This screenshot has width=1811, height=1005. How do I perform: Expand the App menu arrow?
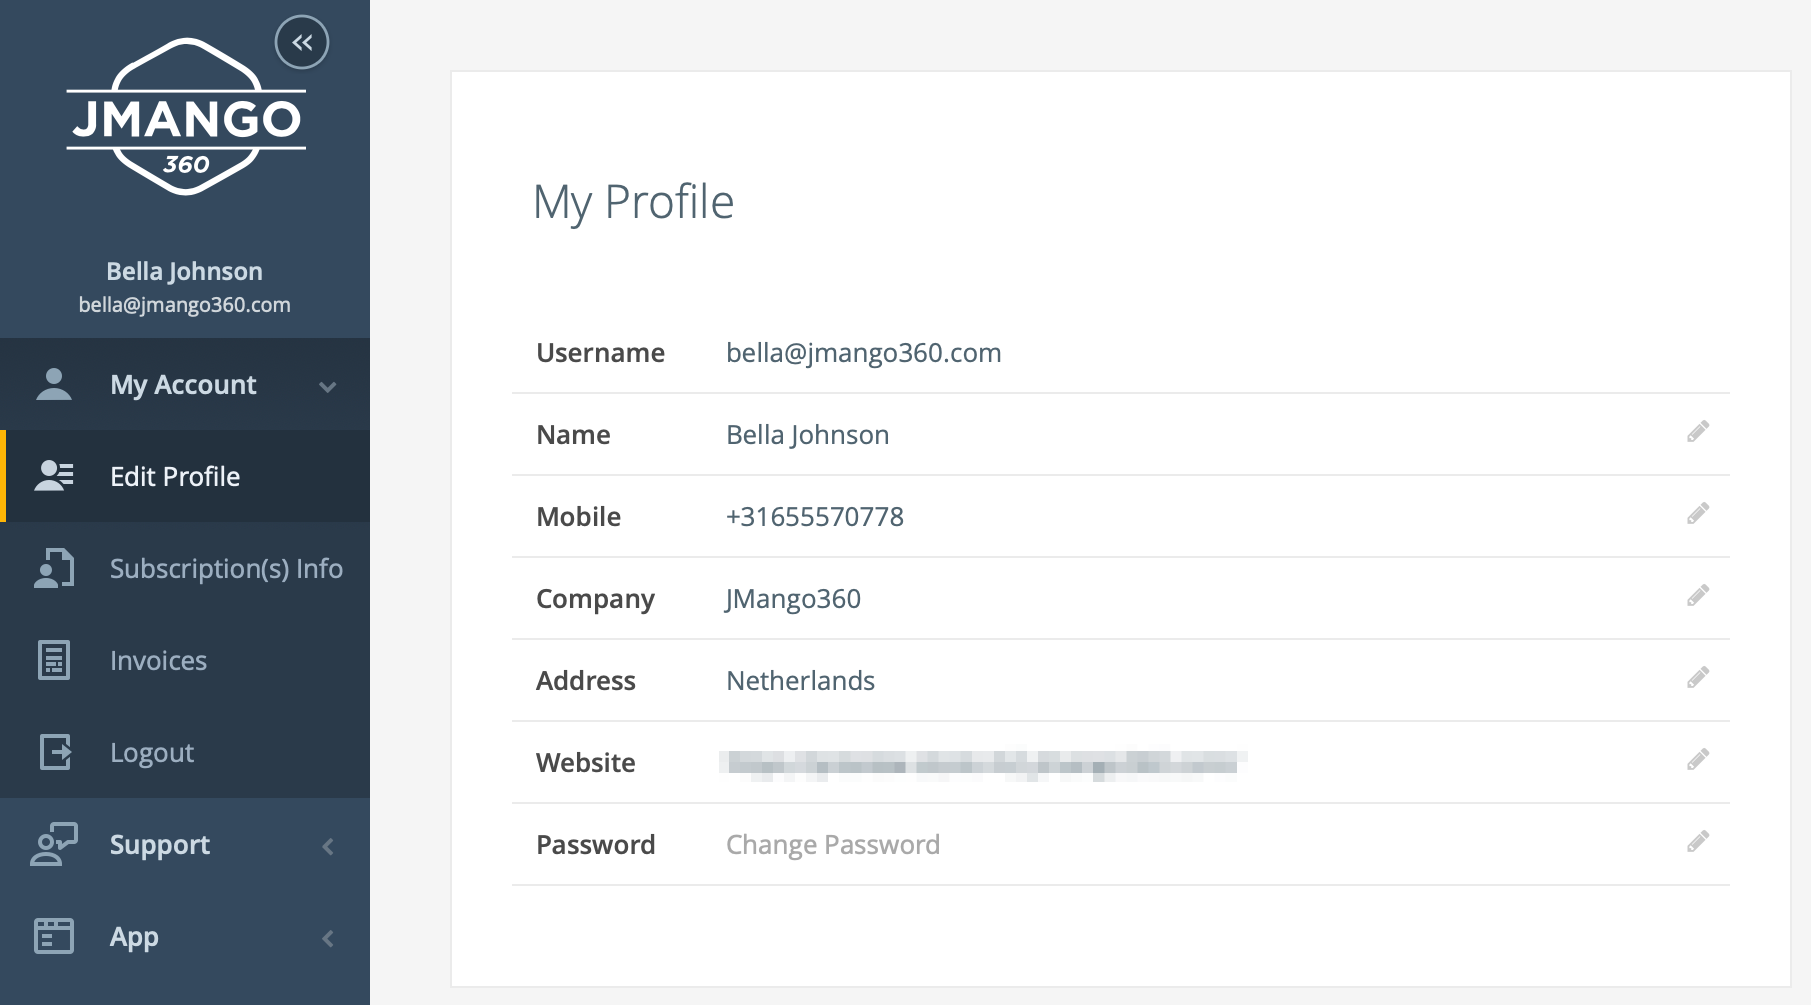tap(328, 939)
